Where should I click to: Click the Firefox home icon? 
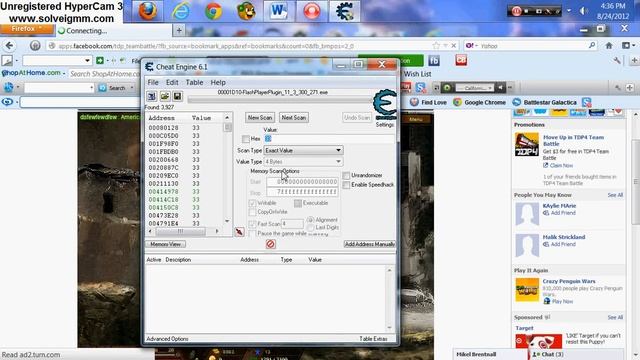[x=609, y=46]
